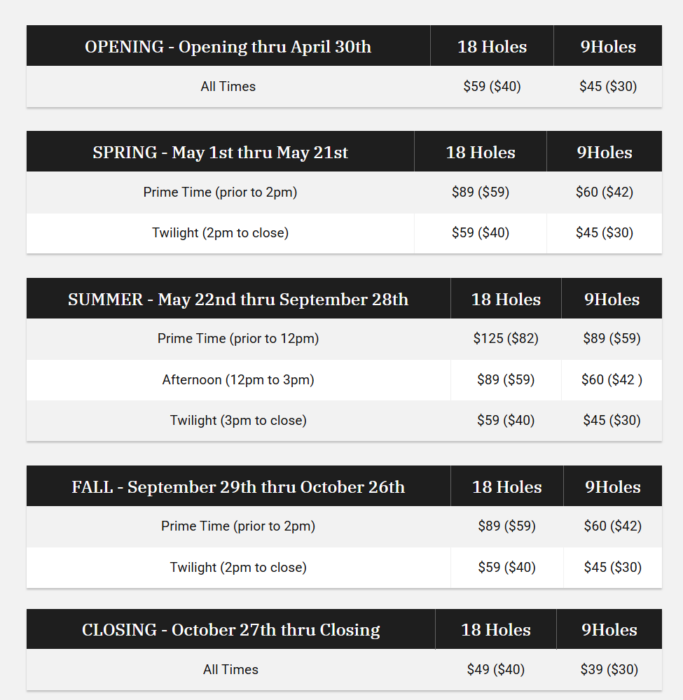Viewport: 683px width, 700px height.
Task: Click the 18 Holes header in Summer table
Action: (506, 300)
